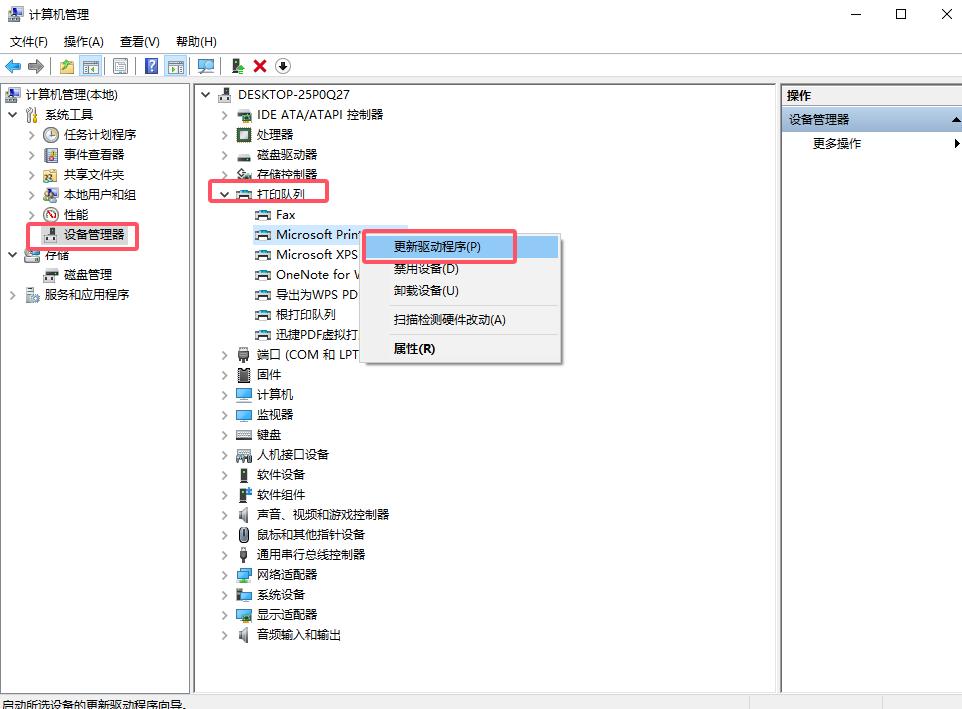Expand the 显示适配器 node

[225, 614]
